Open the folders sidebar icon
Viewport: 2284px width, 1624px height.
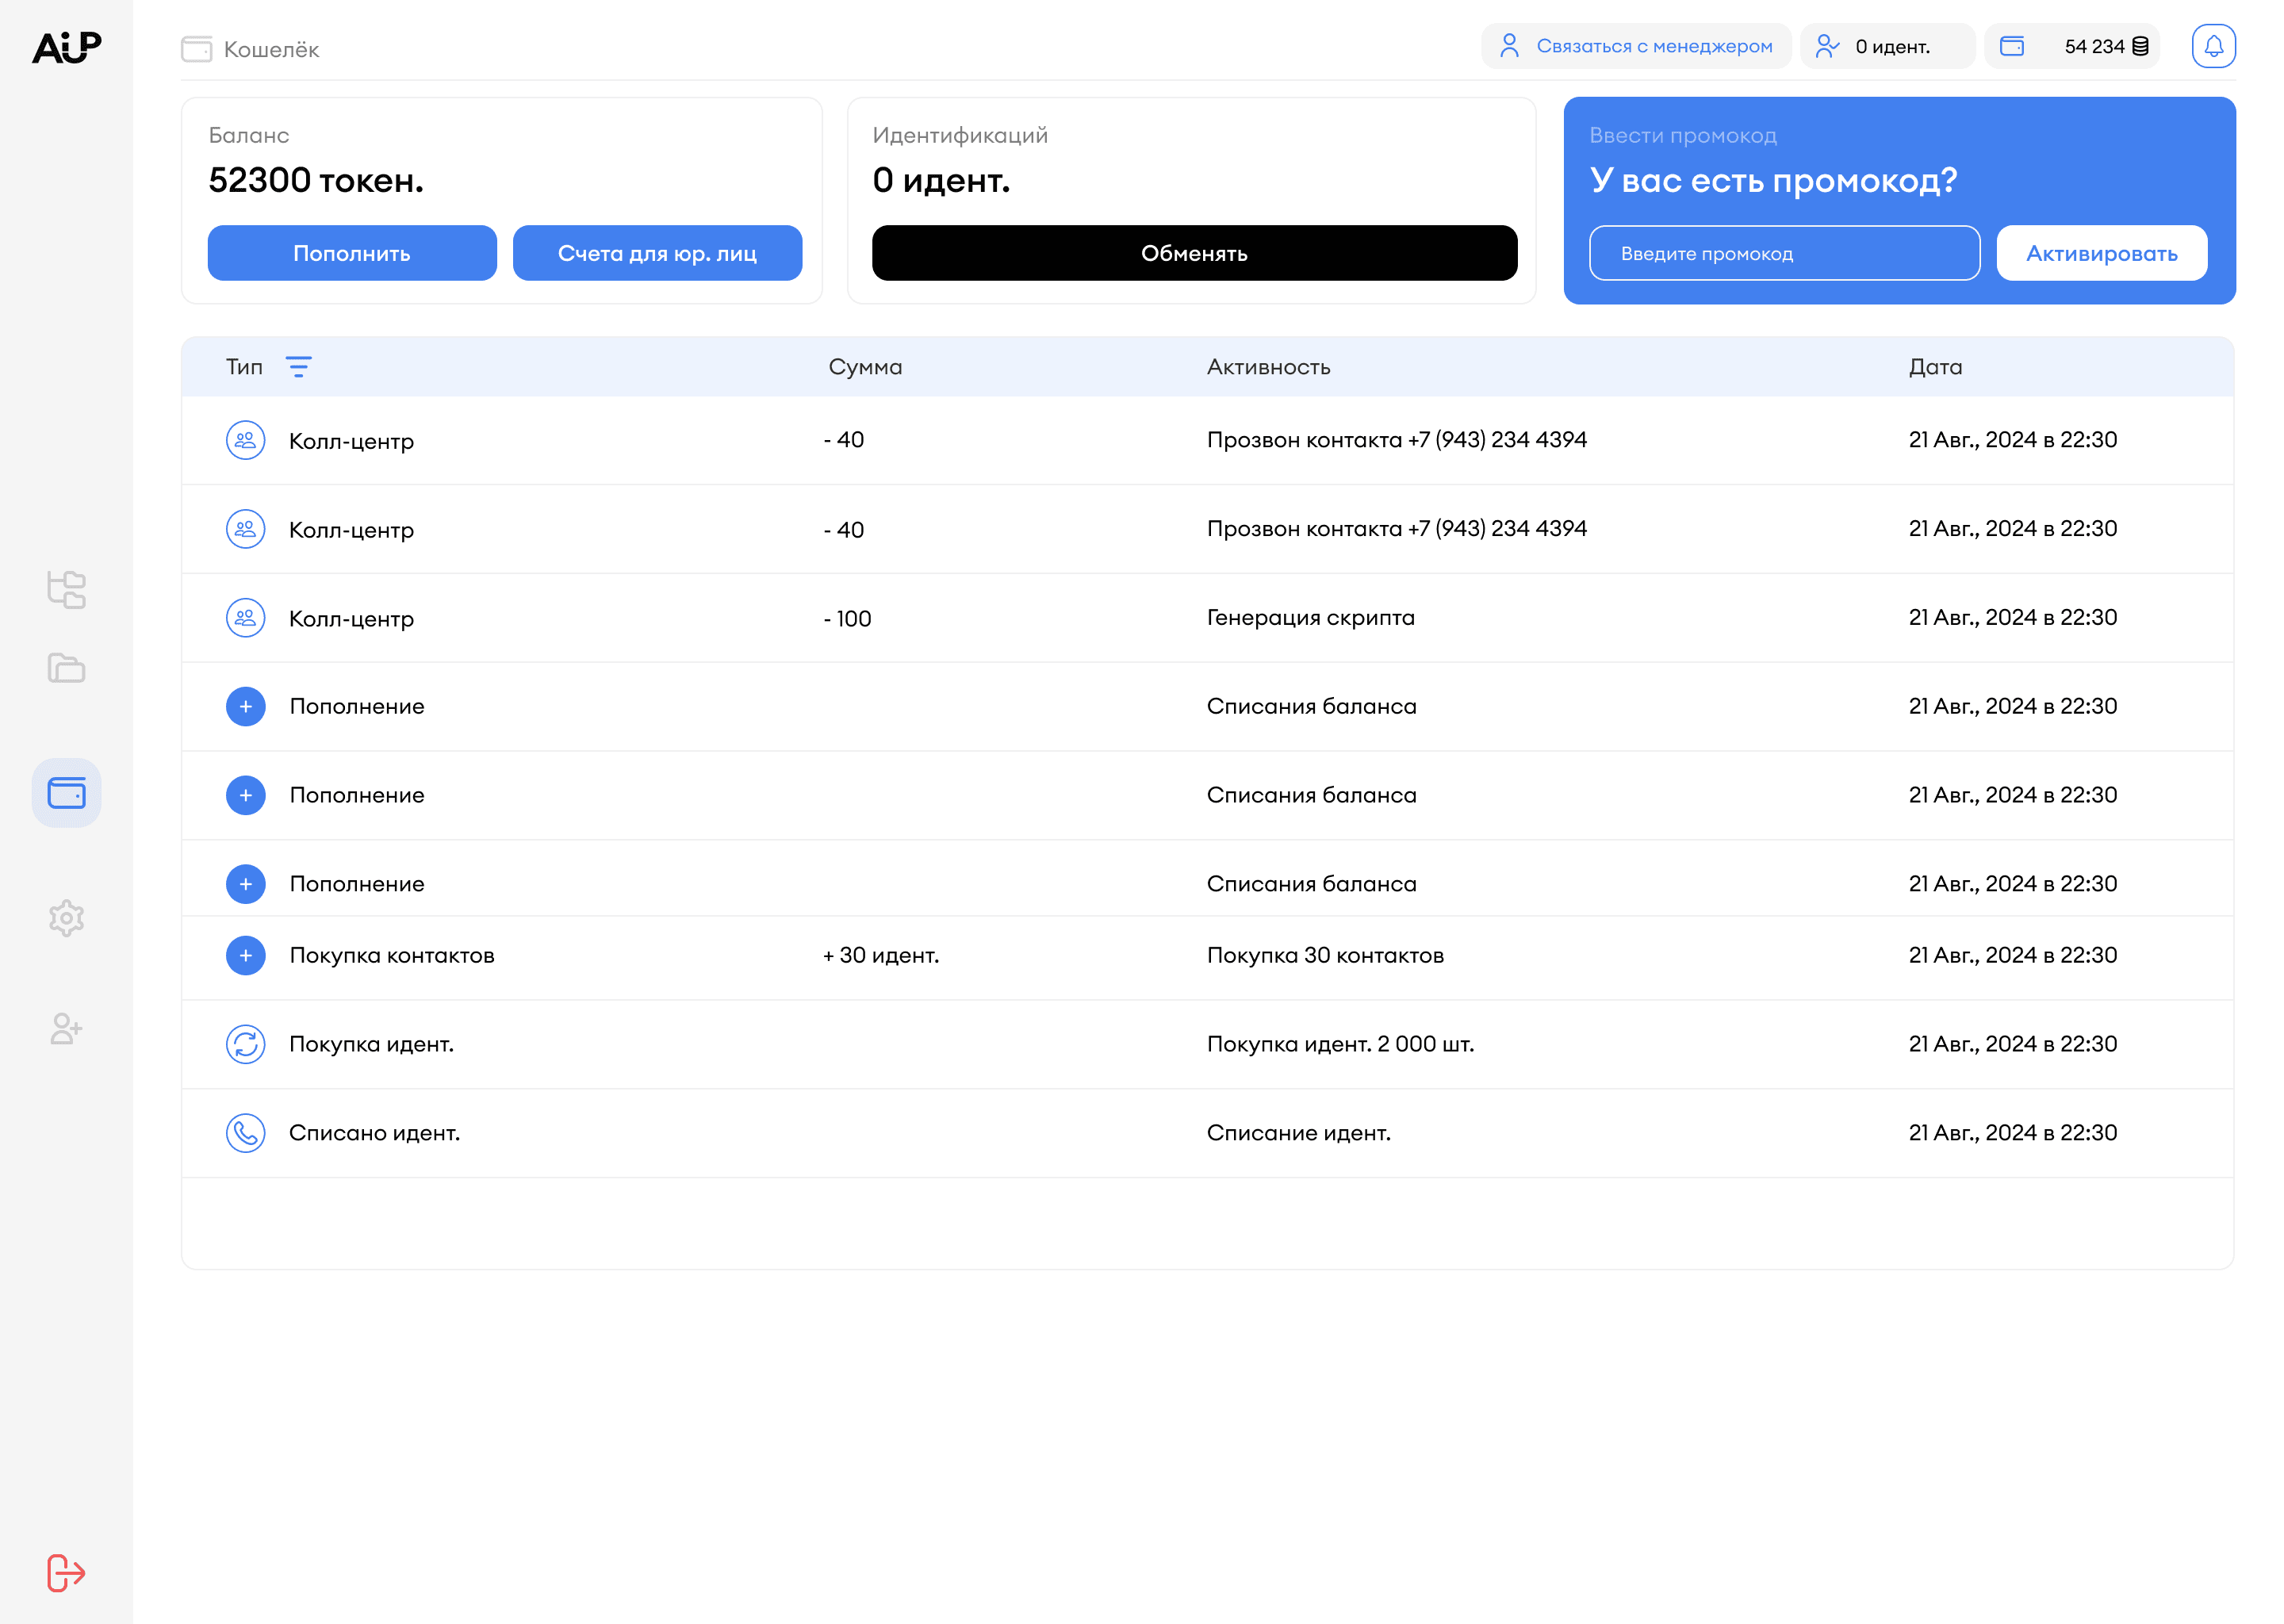point(66,668)
